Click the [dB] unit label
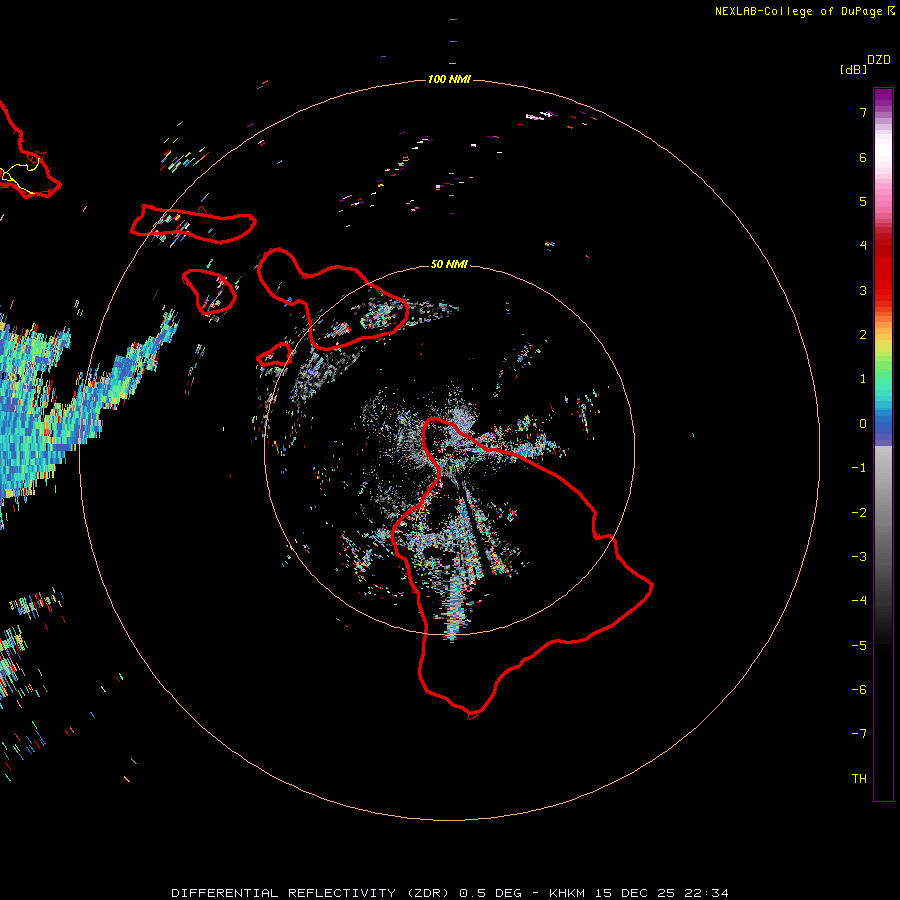Image resolution: width=900 pixels, height=900 pixels. (x=853, y=69)
